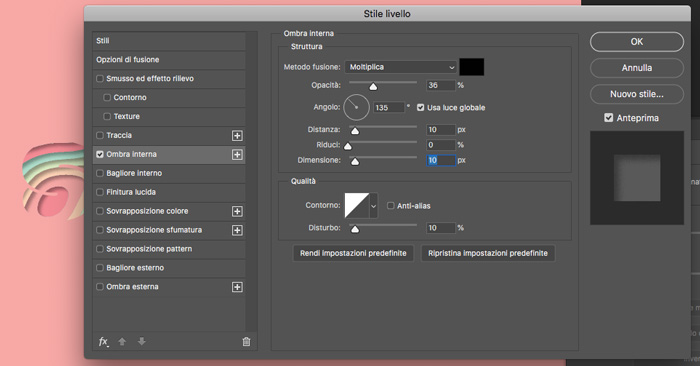Enable the Sovrapposizione sfumatura checkbox
This screenshot has width=700, height=366.
pos(100,230)
